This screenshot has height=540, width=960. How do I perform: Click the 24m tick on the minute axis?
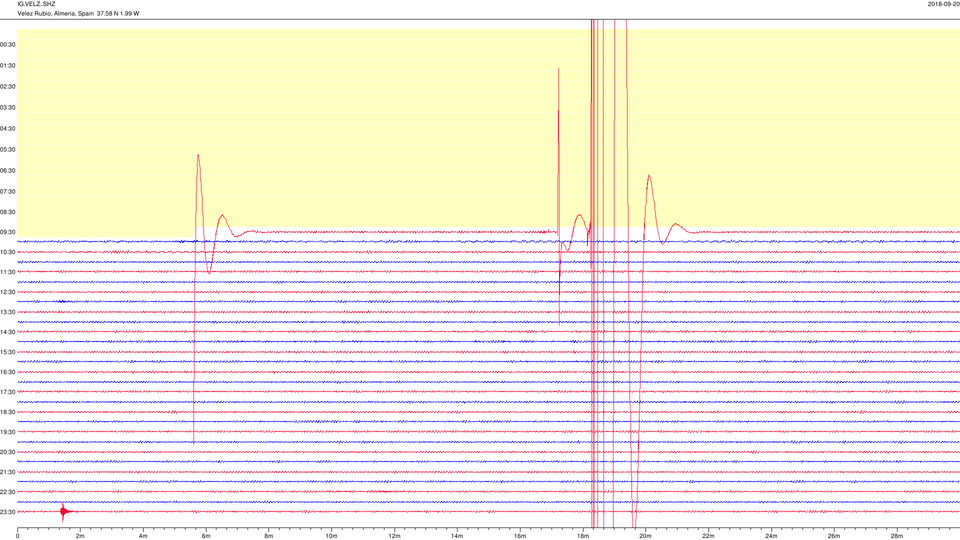coord(771,536)
